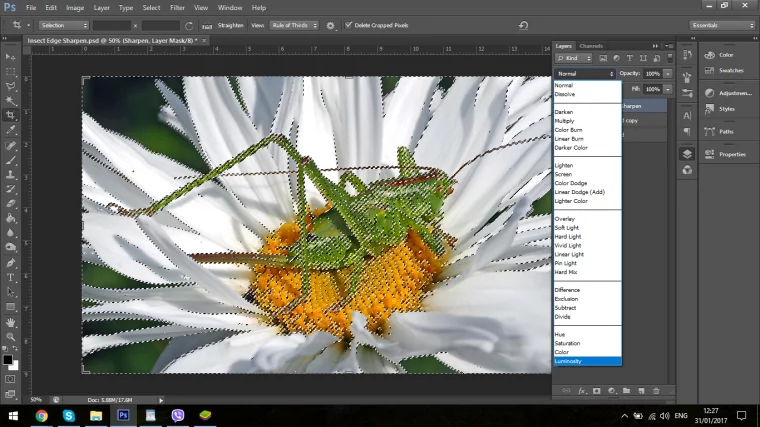Image resolution: width=760 pixels, height=427 pixels.
Task: Toggle type layer filter
Action: pyautogui.click(x=630, y=58)
